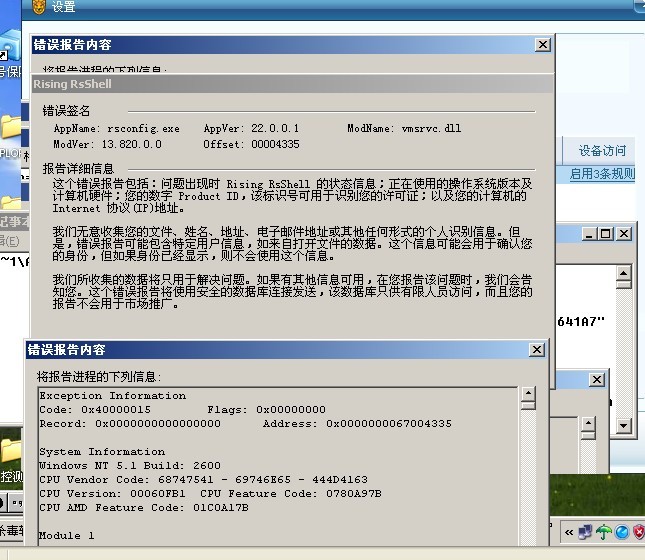Click the network connection icon in system tray
The height and width of the screenshot is (560, 645).
[x=585, y=532]
